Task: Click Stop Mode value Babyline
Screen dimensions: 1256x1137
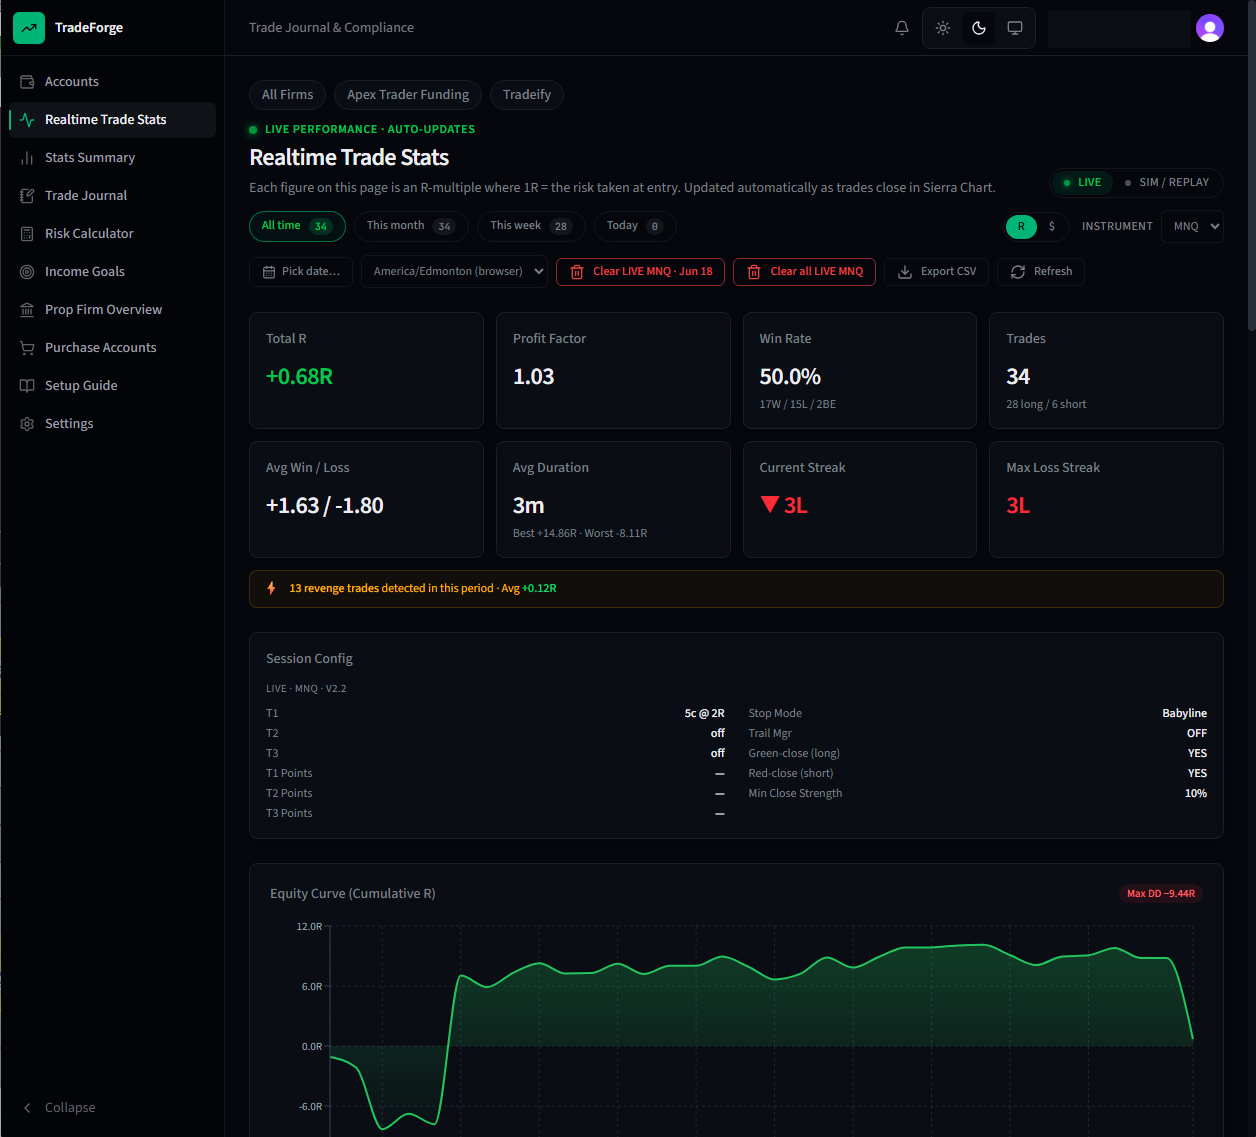Action: pyautogui.click(x=1184, y=714)
